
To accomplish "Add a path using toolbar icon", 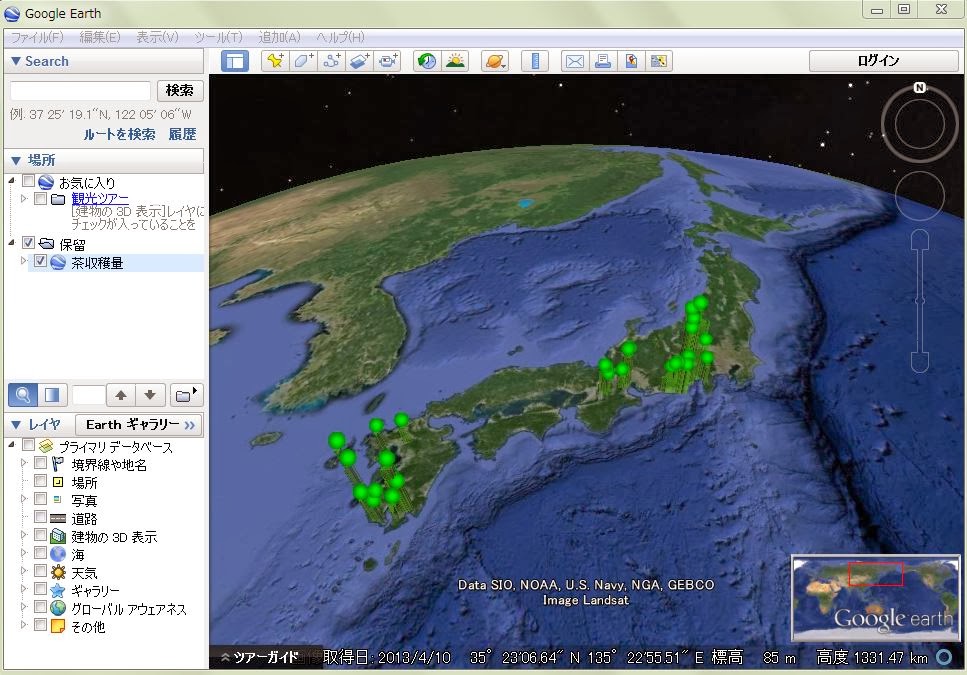I will click(332, 61).
